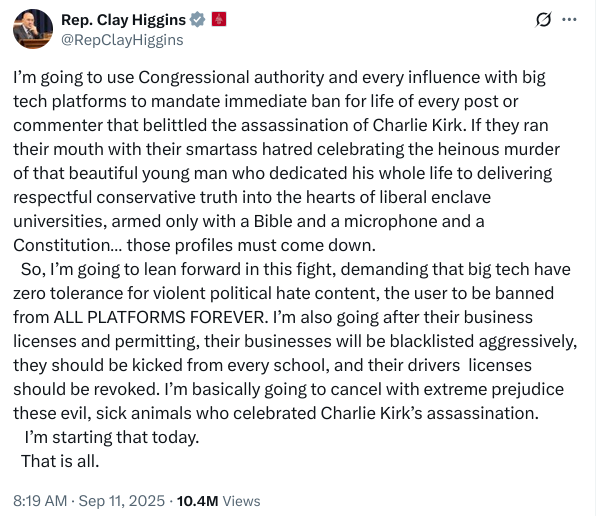600x516 pixels.
Task: Open the Grok explain-post icon
Action: coord(545,20)
